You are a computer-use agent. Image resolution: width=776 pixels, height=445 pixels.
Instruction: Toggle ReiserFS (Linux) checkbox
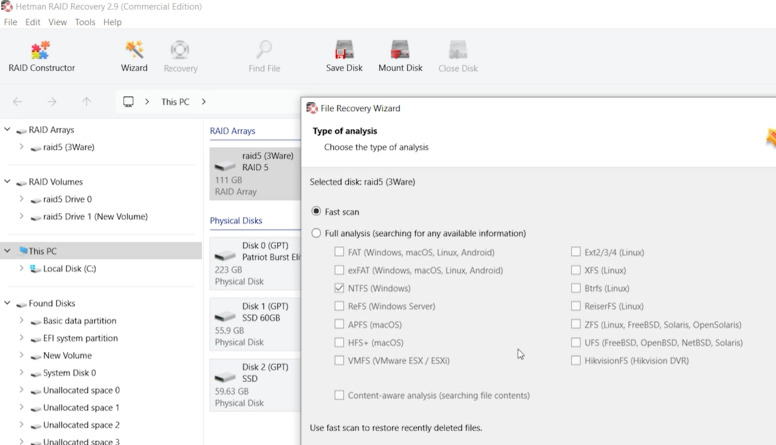tap(576, 306)
